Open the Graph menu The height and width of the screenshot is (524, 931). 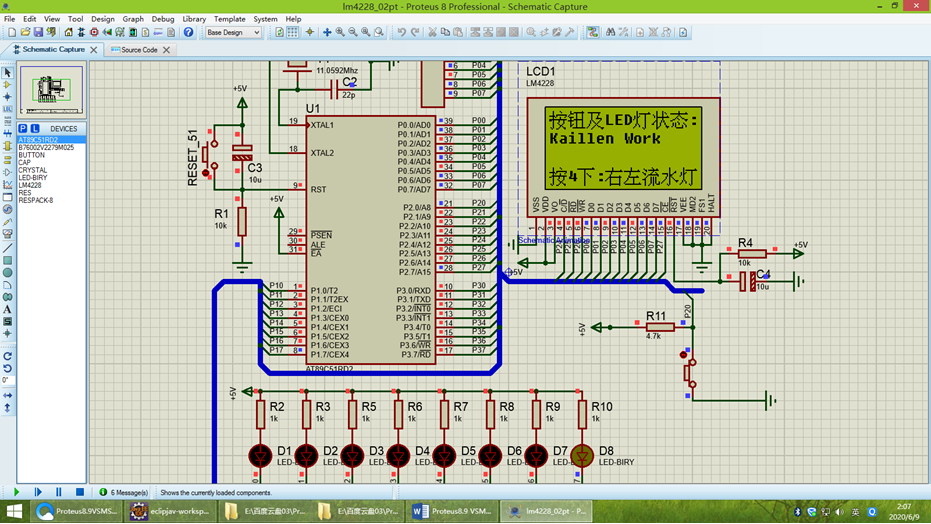click(x=133, y=19)
